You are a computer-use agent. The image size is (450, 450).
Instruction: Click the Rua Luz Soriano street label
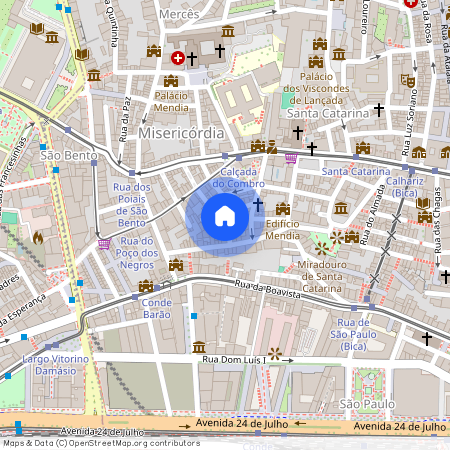[410, 122]
